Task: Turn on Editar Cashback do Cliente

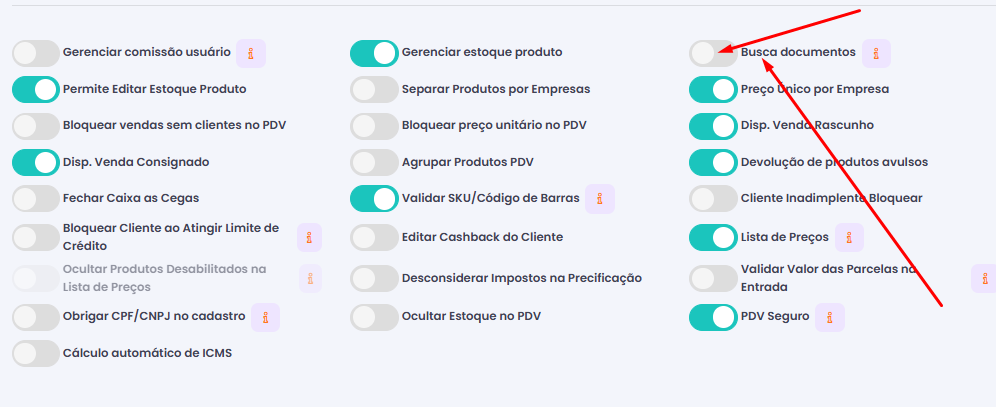Action: [x=374, y=237]
